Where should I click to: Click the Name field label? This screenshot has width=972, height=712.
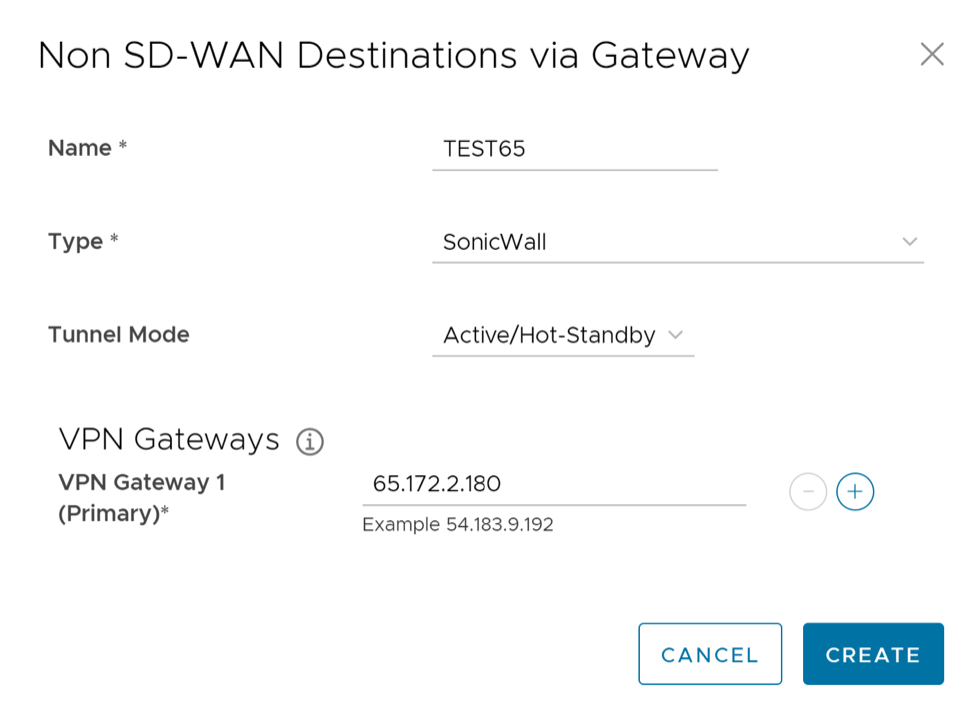pos(80,149)
